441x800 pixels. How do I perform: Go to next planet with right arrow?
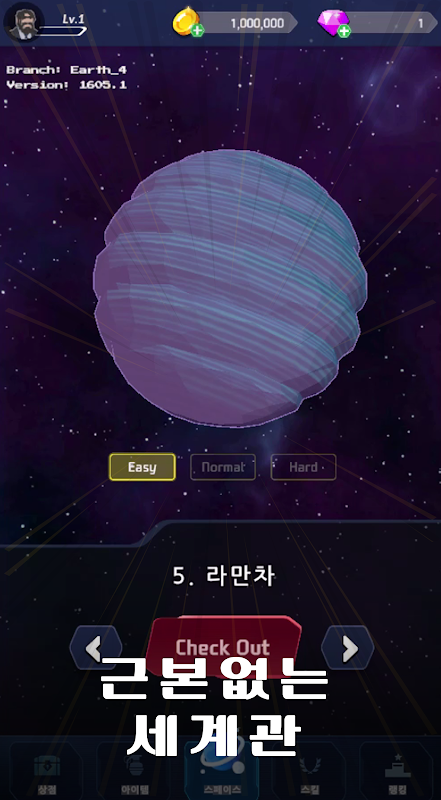[348, 648]
